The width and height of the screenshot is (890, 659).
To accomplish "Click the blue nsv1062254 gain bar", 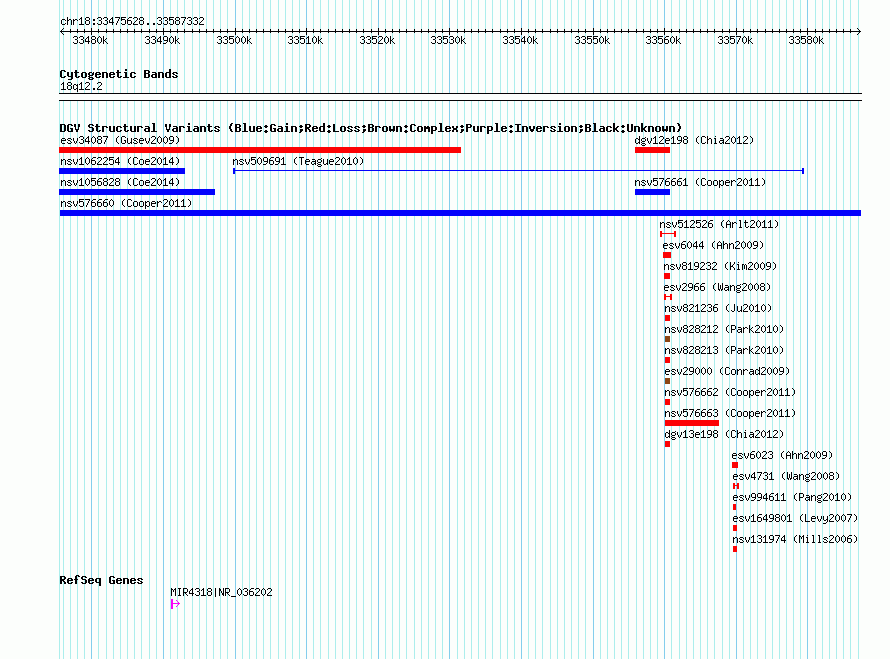I will [122, 171].
